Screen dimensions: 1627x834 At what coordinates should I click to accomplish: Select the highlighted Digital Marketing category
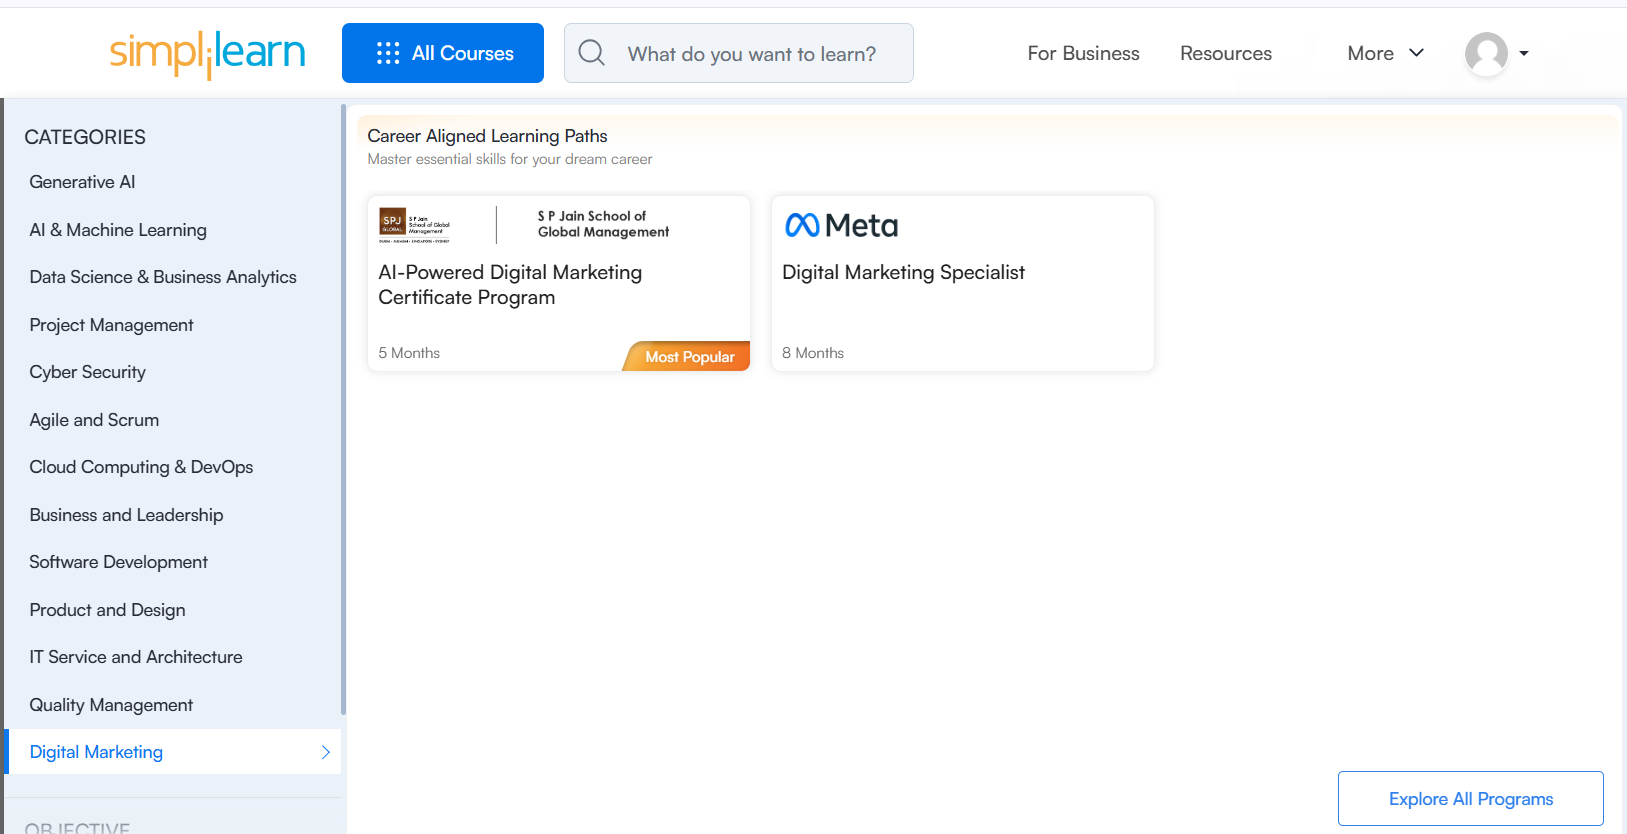[173, 752]
